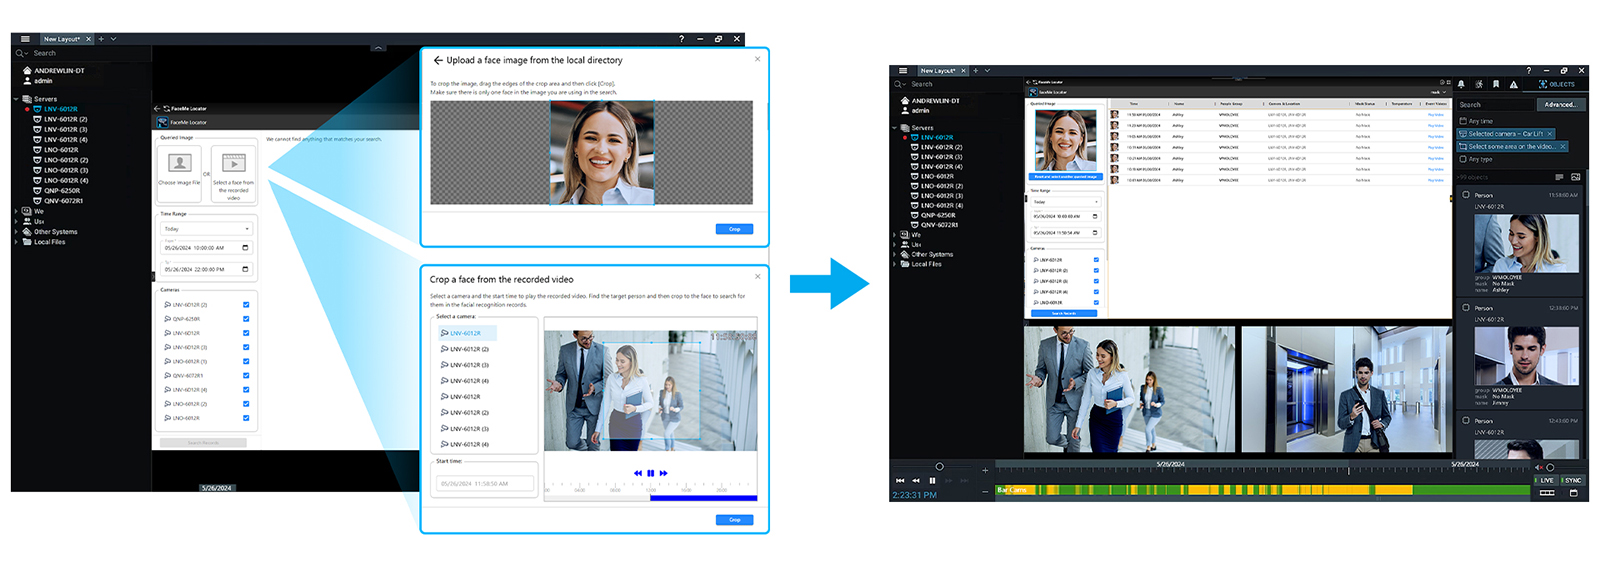1600x567 pixels.
Task: Expand the Other Systems tree node
Action: point(16,232)
